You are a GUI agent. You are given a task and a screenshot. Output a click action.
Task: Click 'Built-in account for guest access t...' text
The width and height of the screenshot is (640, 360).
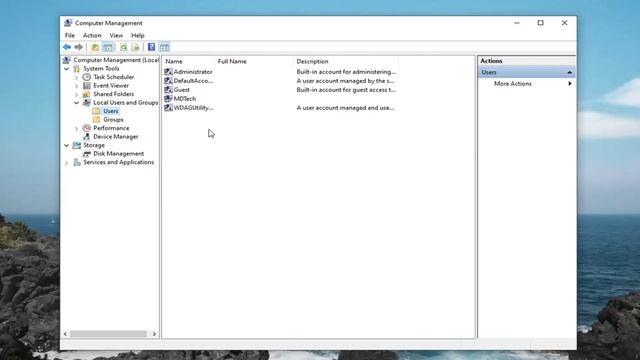(x=346, y=90)
